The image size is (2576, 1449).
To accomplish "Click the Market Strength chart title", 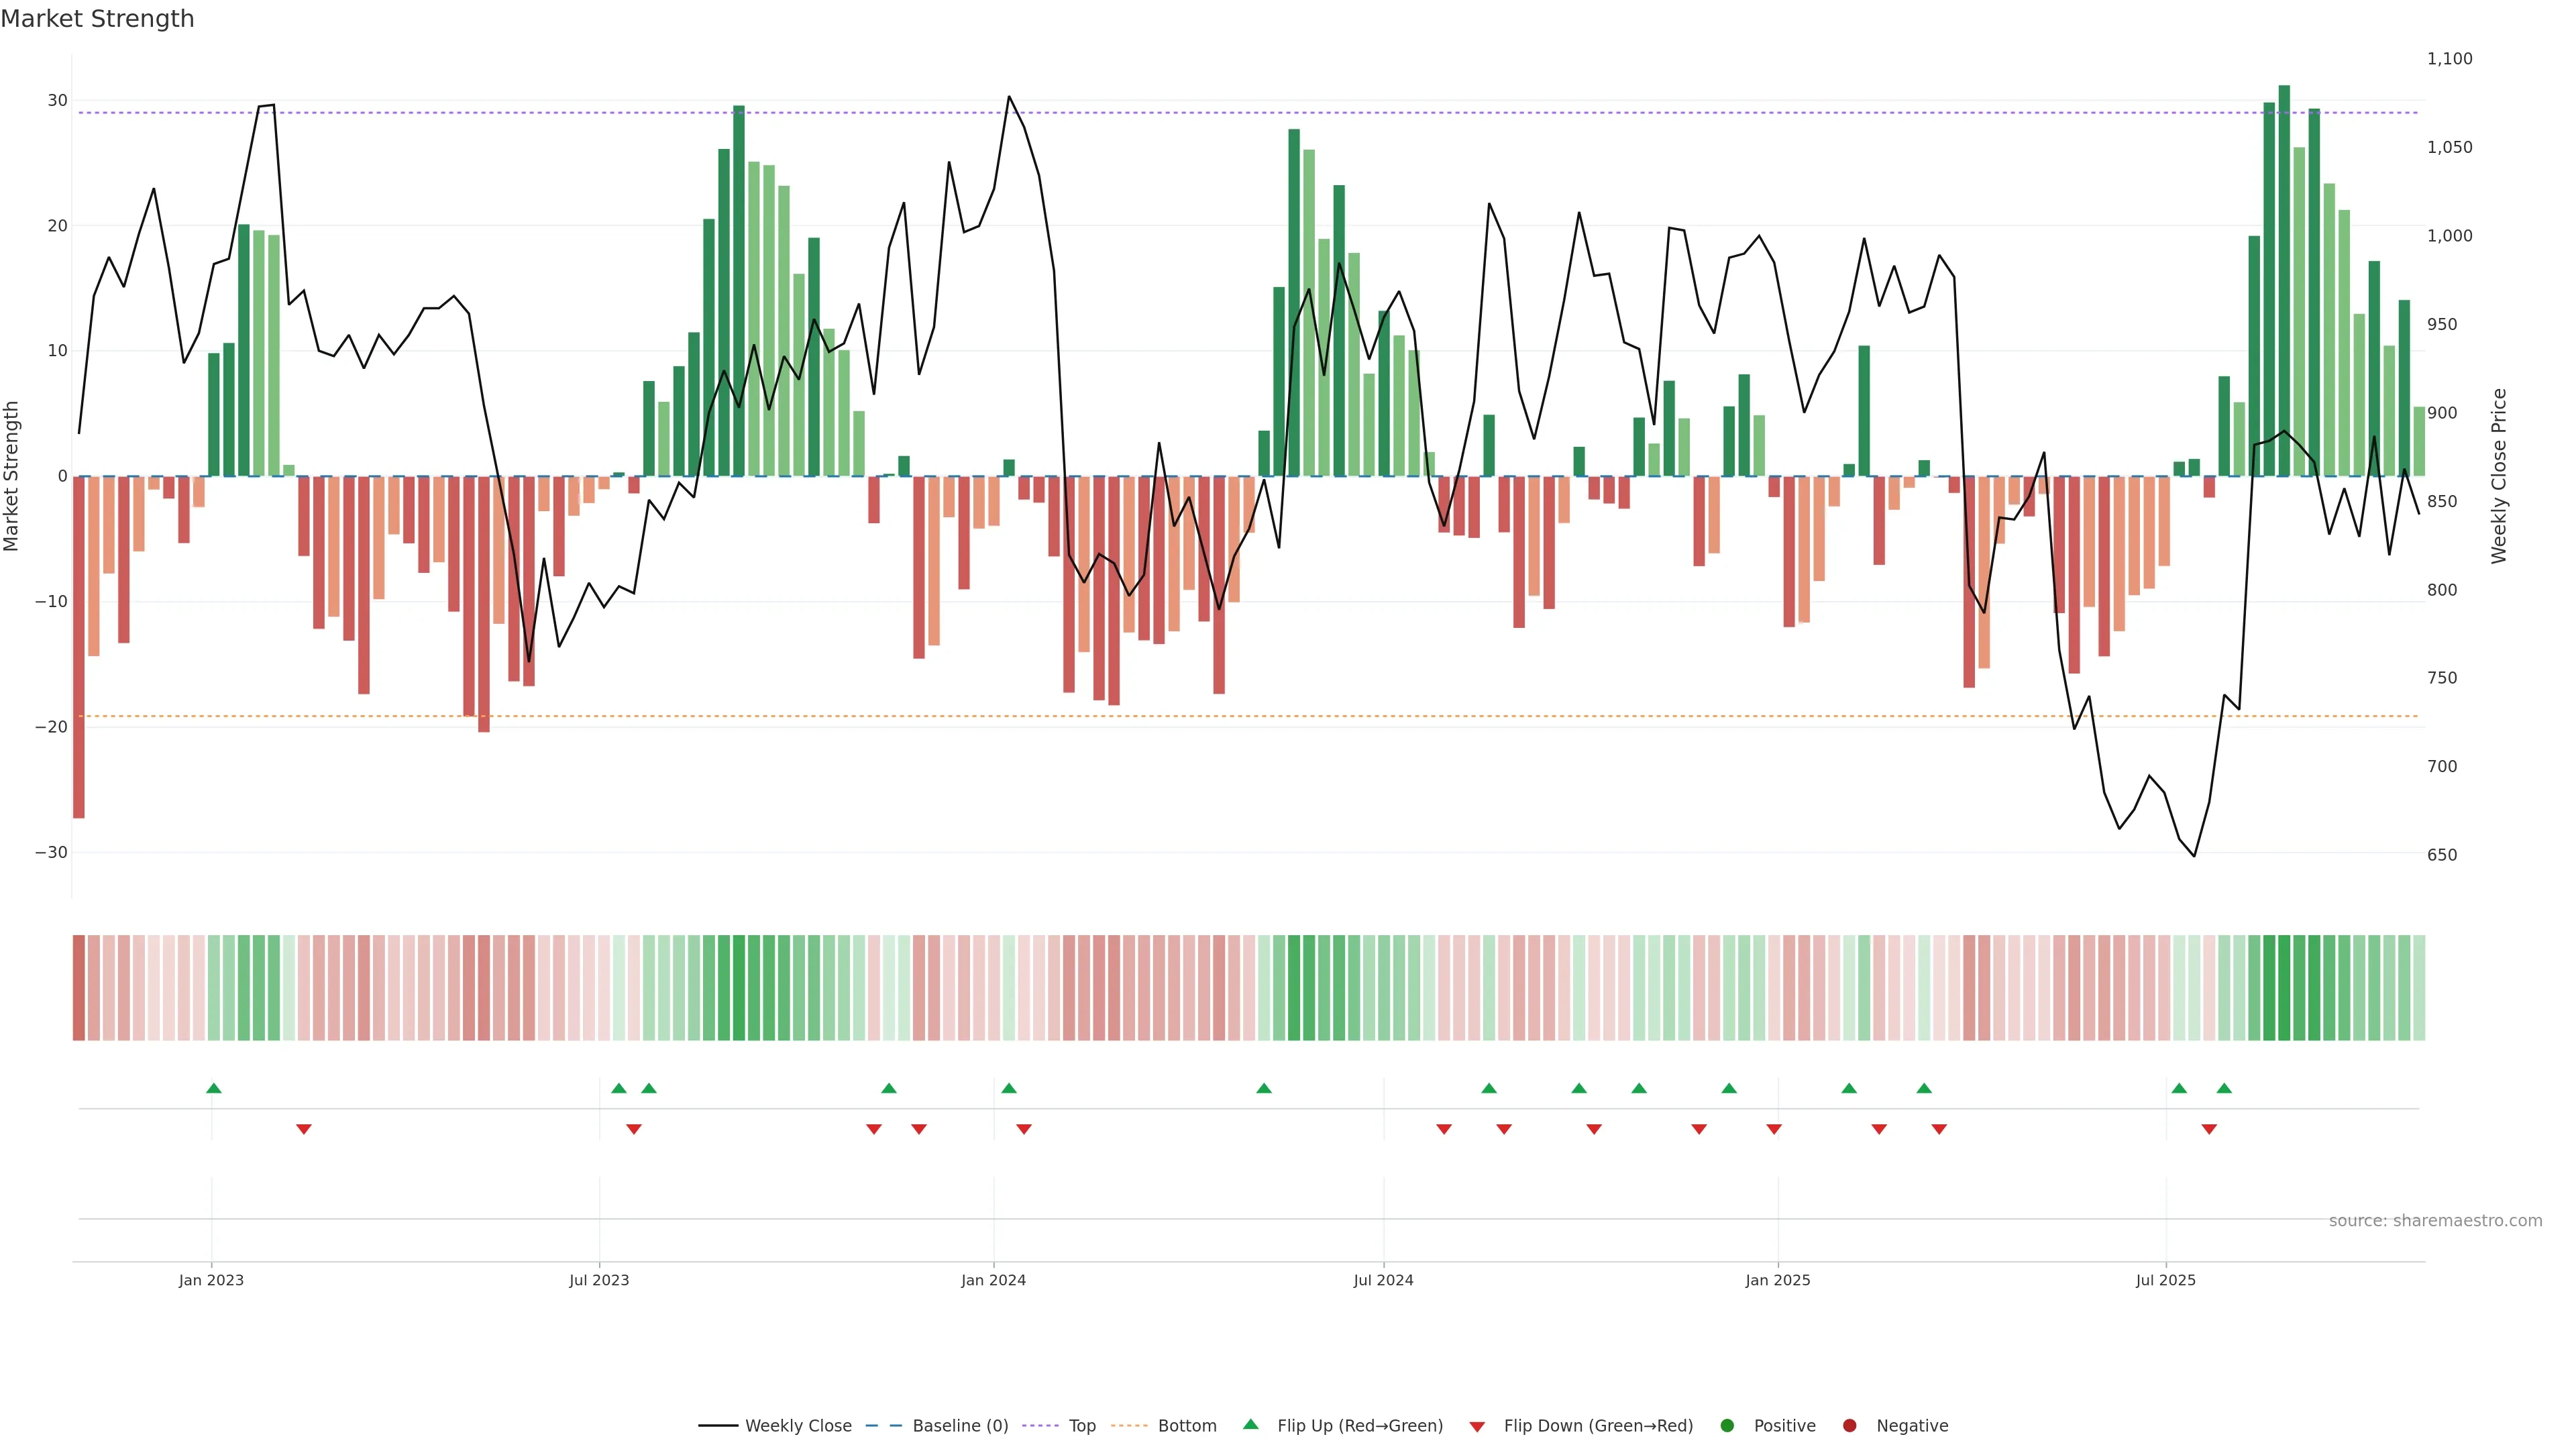I will pos(97,19).
